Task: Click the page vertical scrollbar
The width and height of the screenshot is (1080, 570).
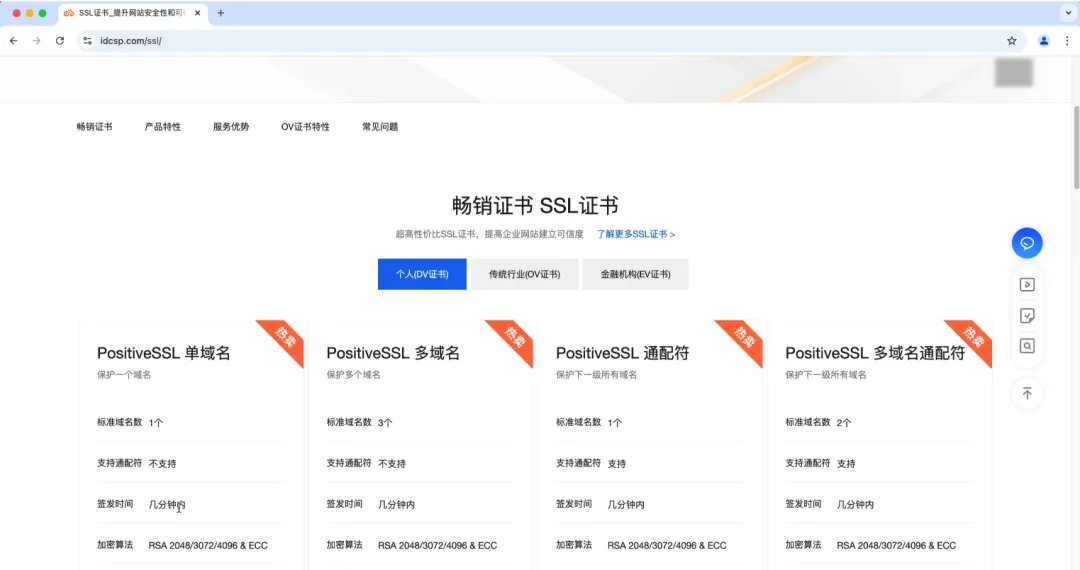Action: 1076,147
